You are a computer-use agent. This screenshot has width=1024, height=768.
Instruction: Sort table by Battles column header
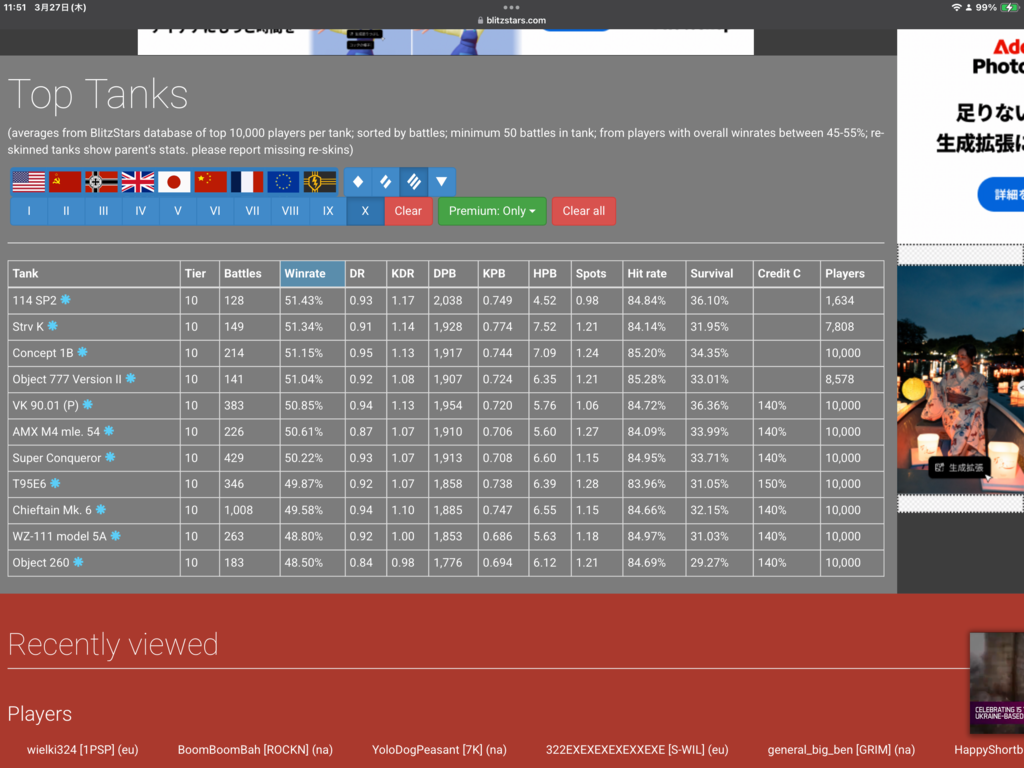click(243, 273)
